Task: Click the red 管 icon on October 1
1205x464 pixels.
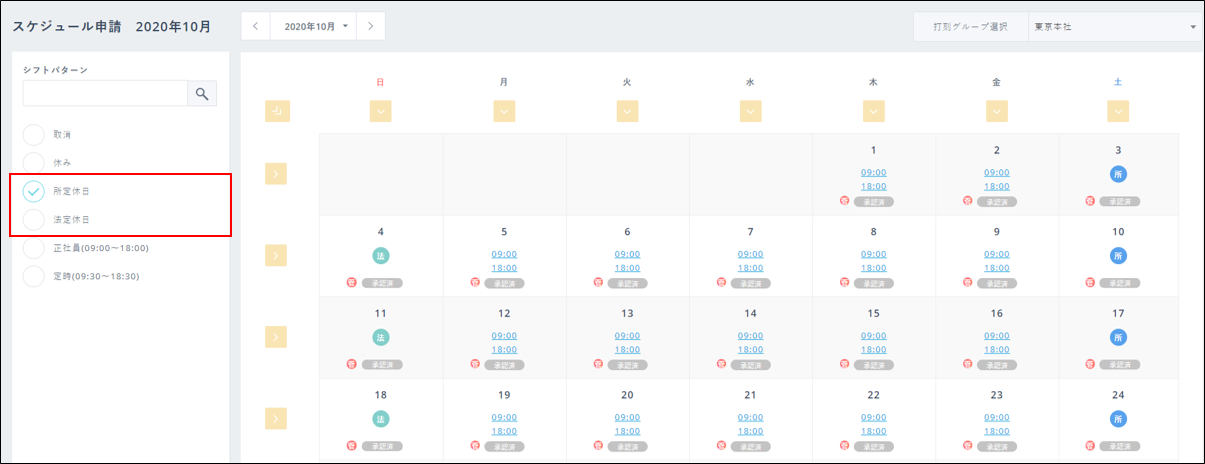Action: (846, 201)
